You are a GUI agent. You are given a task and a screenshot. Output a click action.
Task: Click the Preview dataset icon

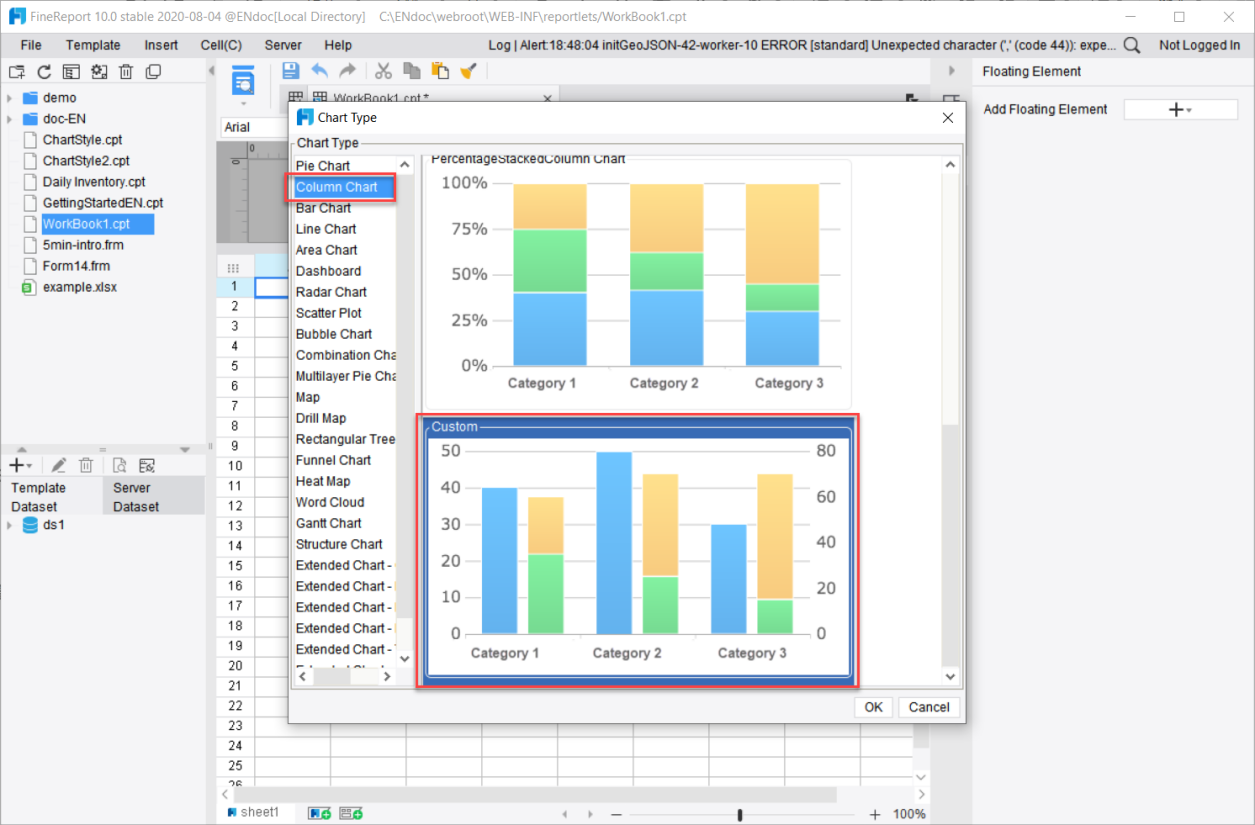[x=120, y=465]
